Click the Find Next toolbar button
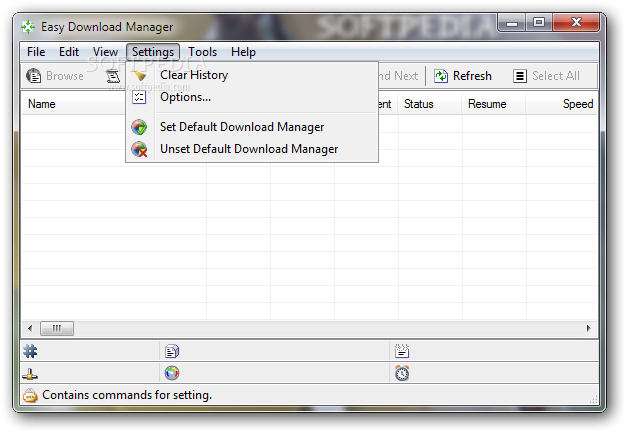 [398, 76]
